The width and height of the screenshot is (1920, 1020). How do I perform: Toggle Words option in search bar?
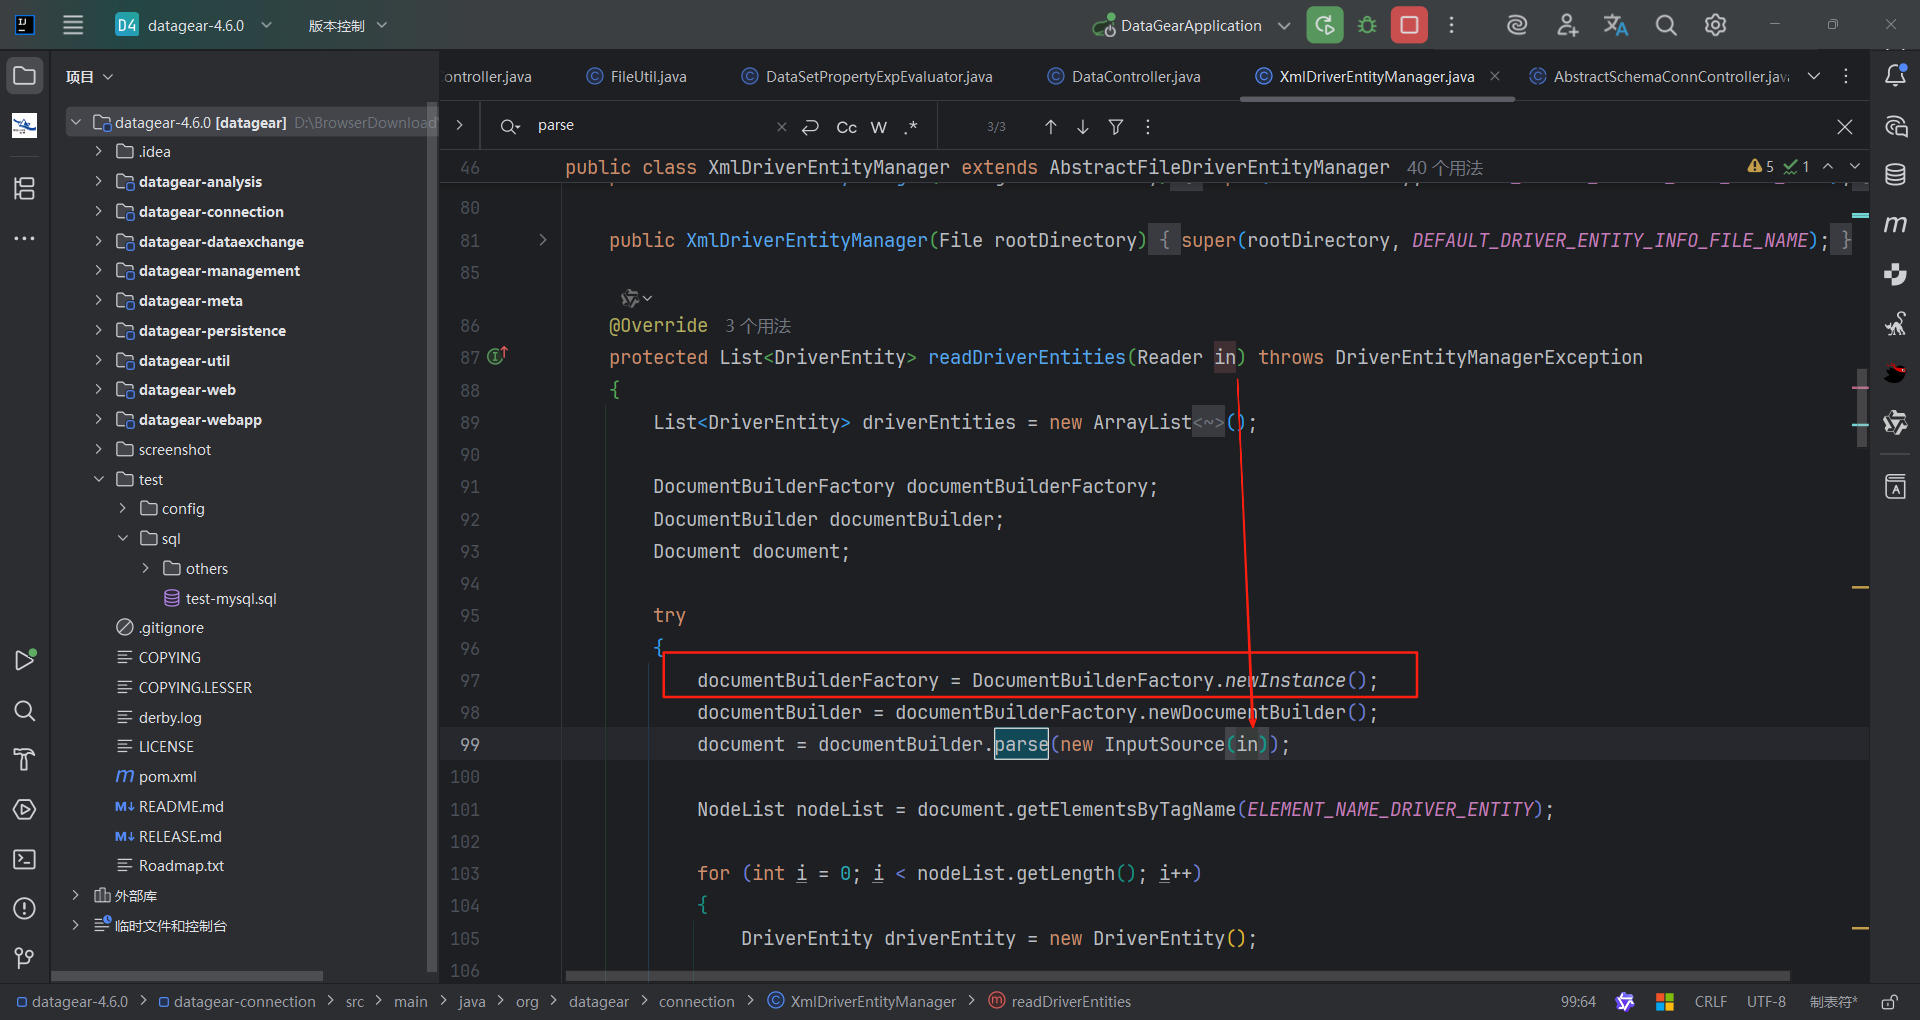(x=879, y=127)
